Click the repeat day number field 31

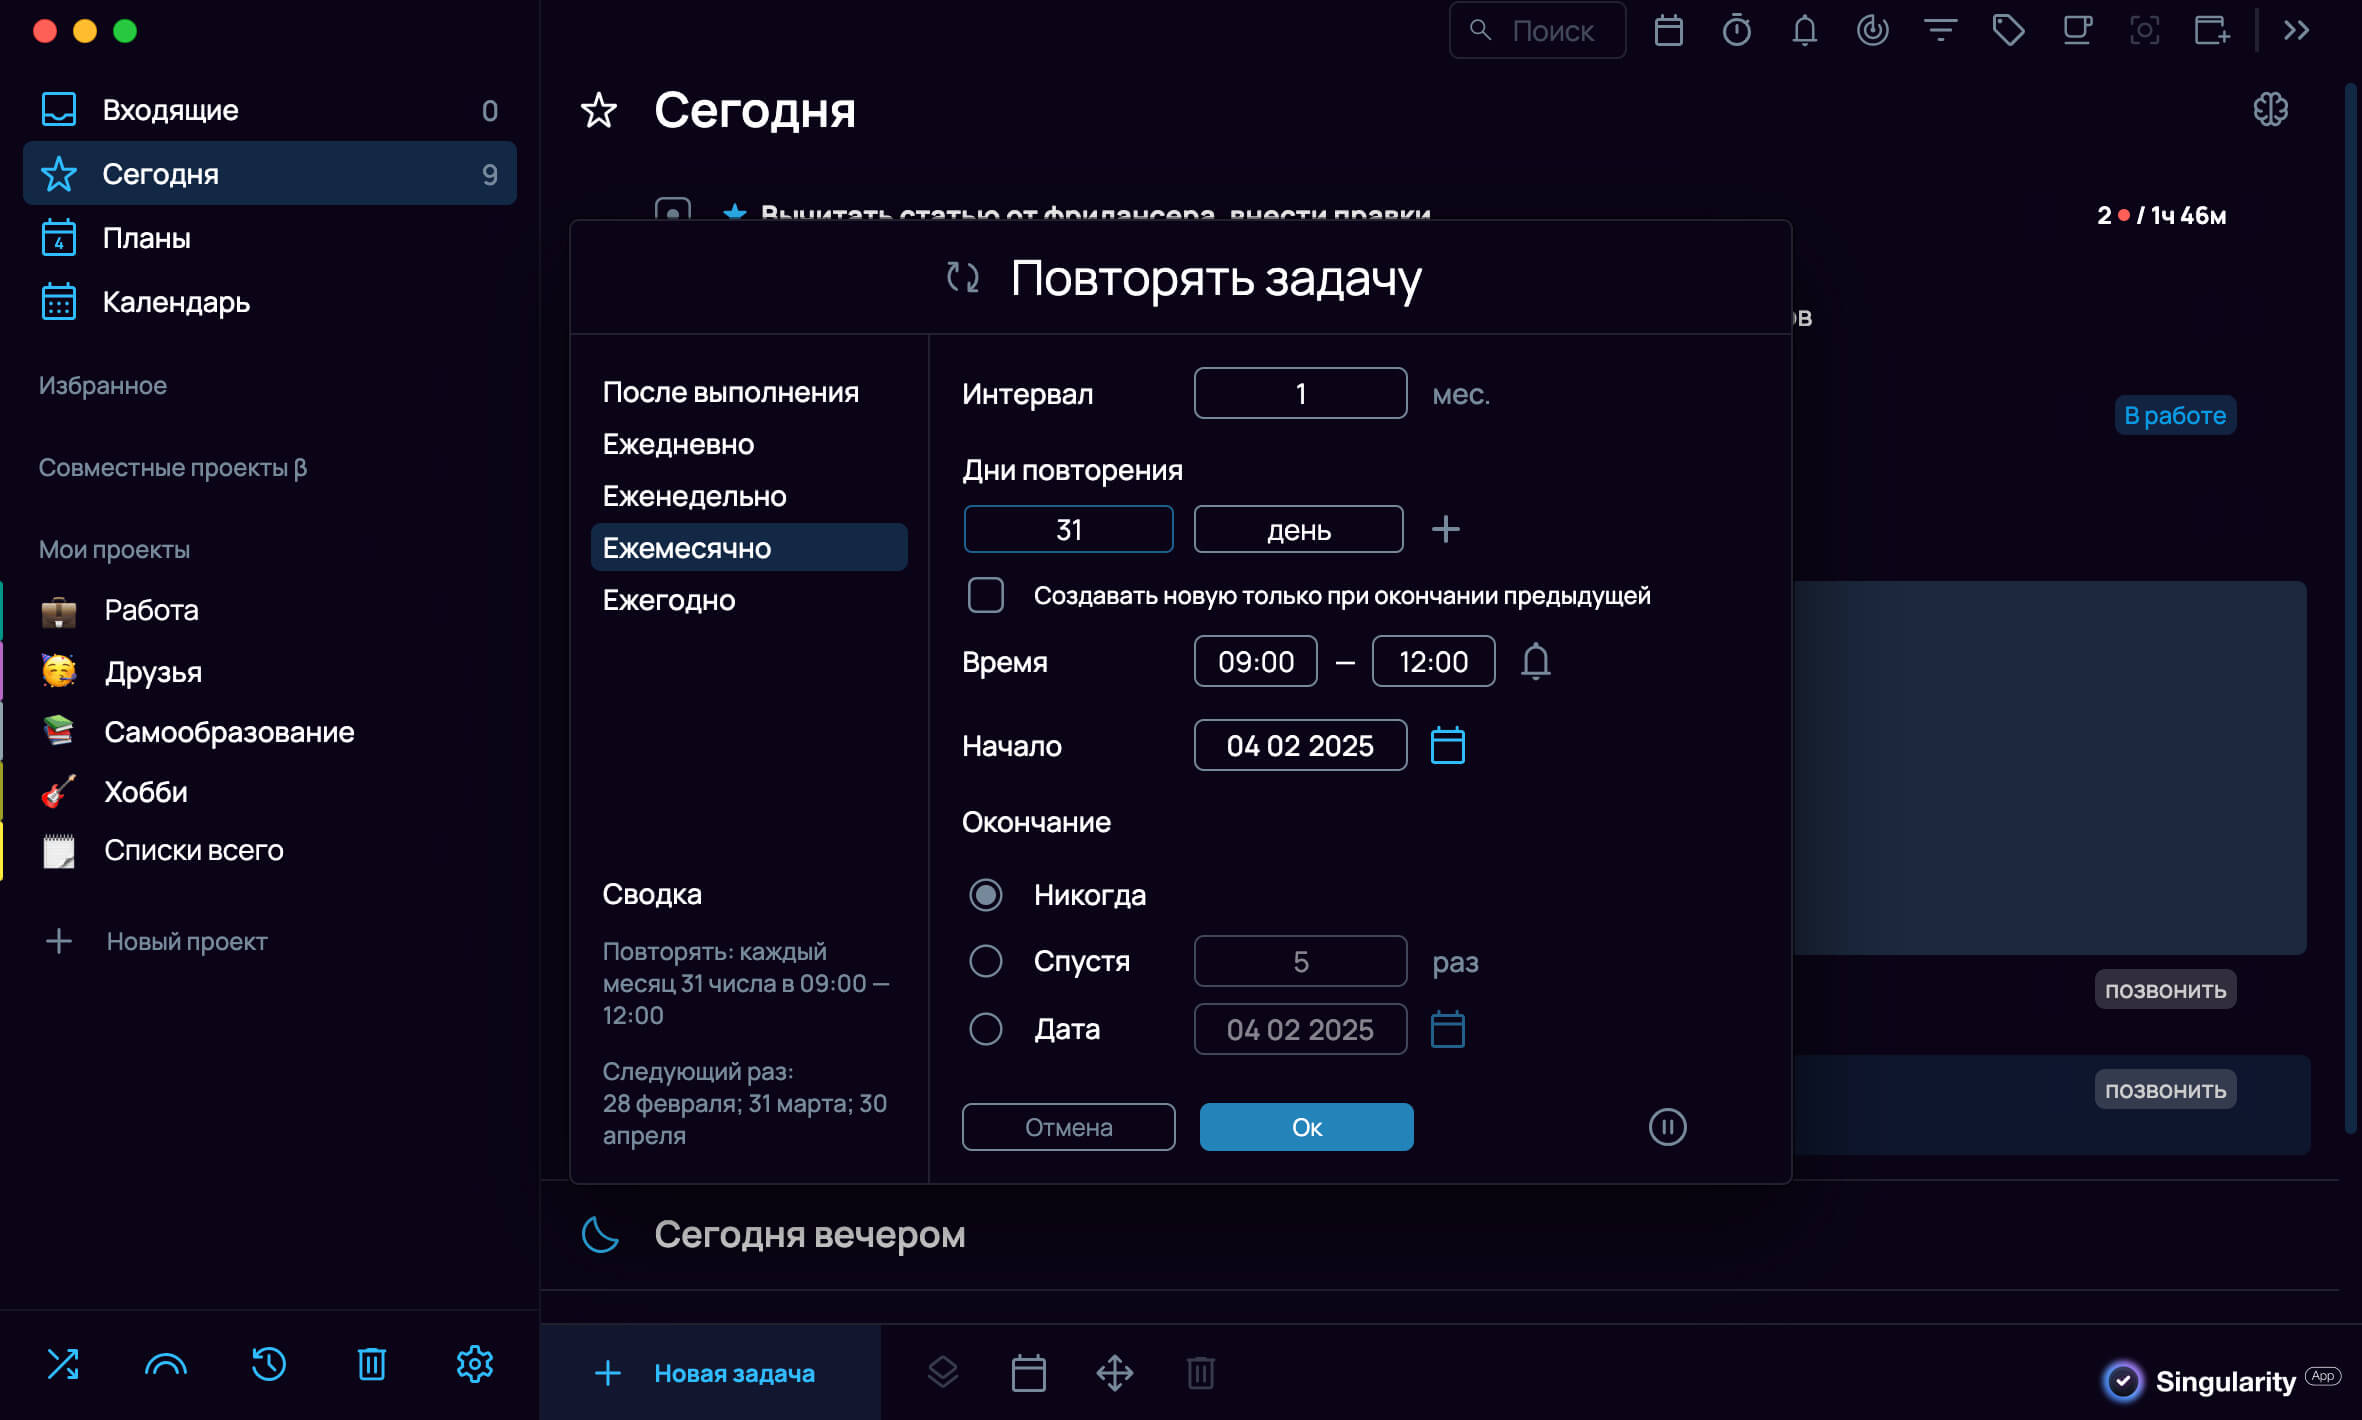tap(1068, 529)
